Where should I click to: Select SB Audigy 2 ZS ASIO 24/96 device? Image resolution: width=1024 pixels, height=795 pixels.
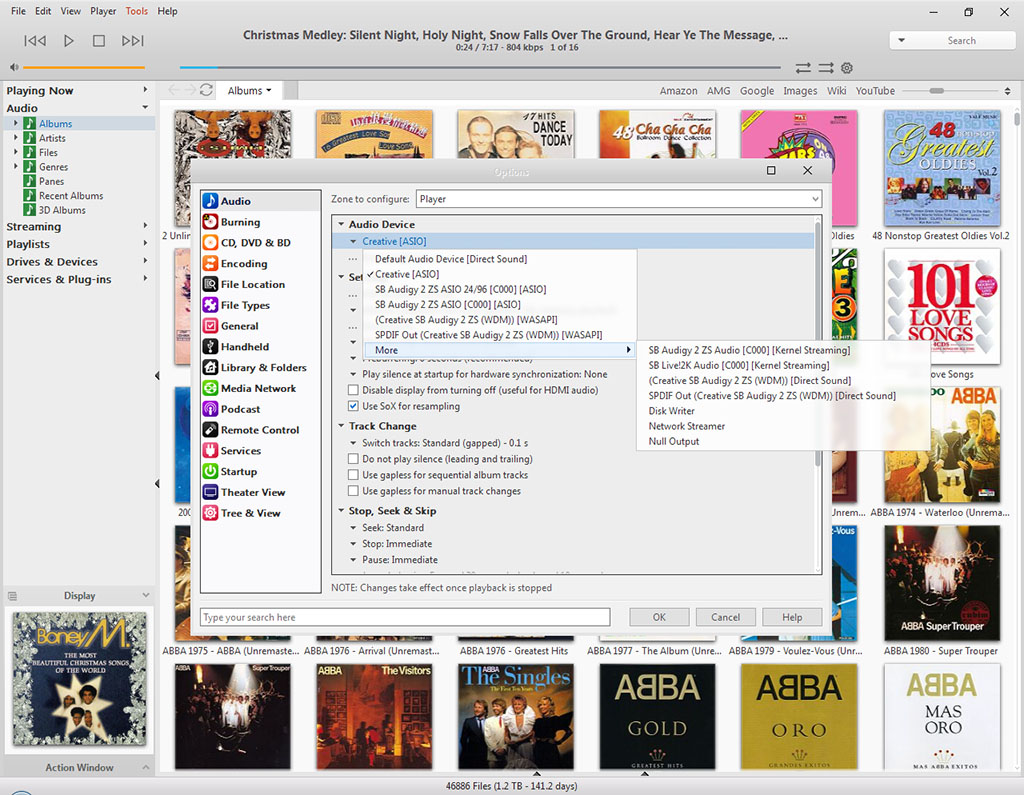pos(460,289)
